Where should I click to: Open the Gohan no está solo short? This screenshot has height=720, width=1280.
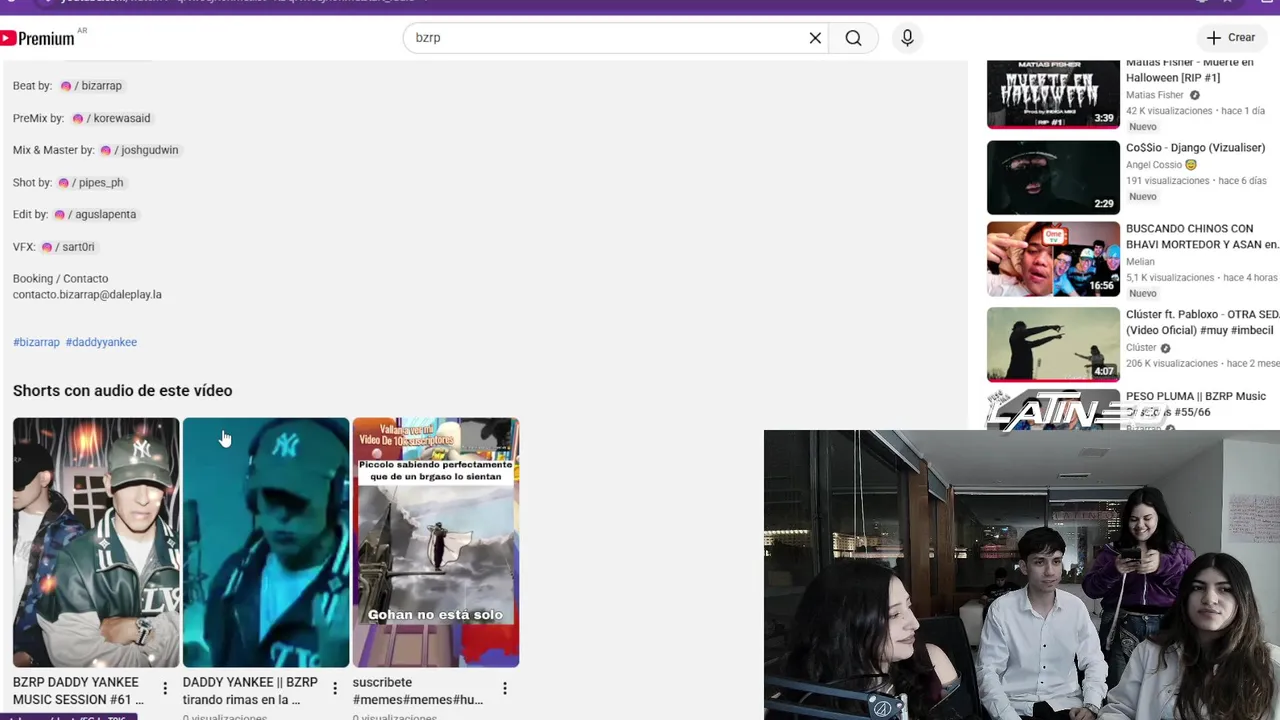[x=436, y=542]
